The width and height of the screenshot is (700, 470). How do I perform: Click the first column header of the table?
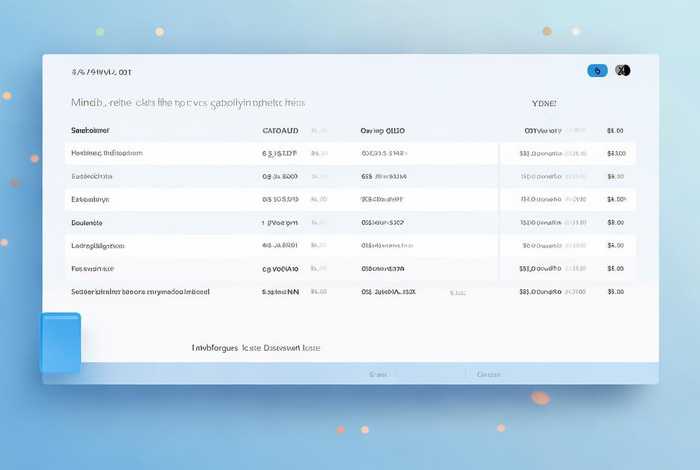pos(90,130)
